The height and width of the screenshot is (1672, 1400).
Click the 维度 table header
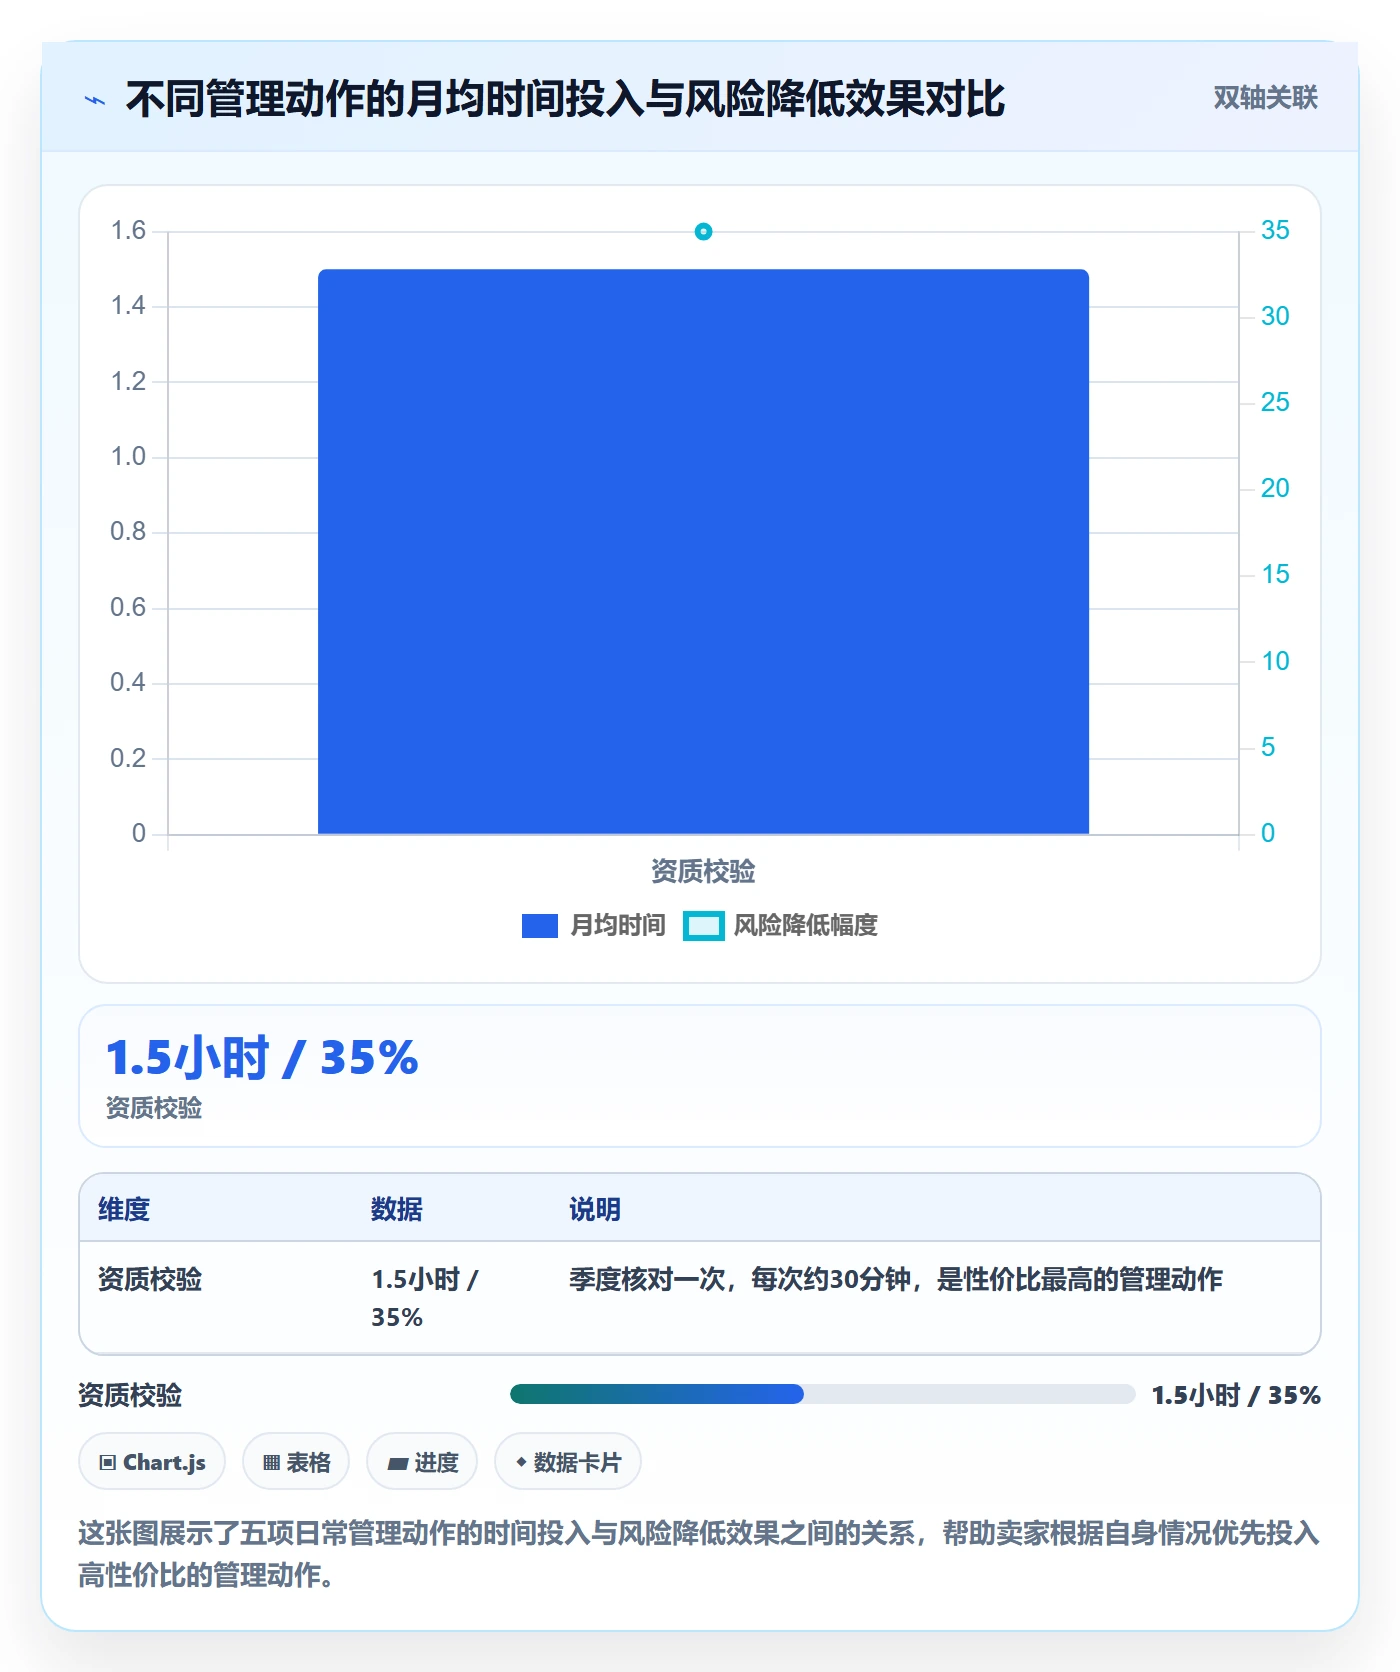(x=124, y=1210)
